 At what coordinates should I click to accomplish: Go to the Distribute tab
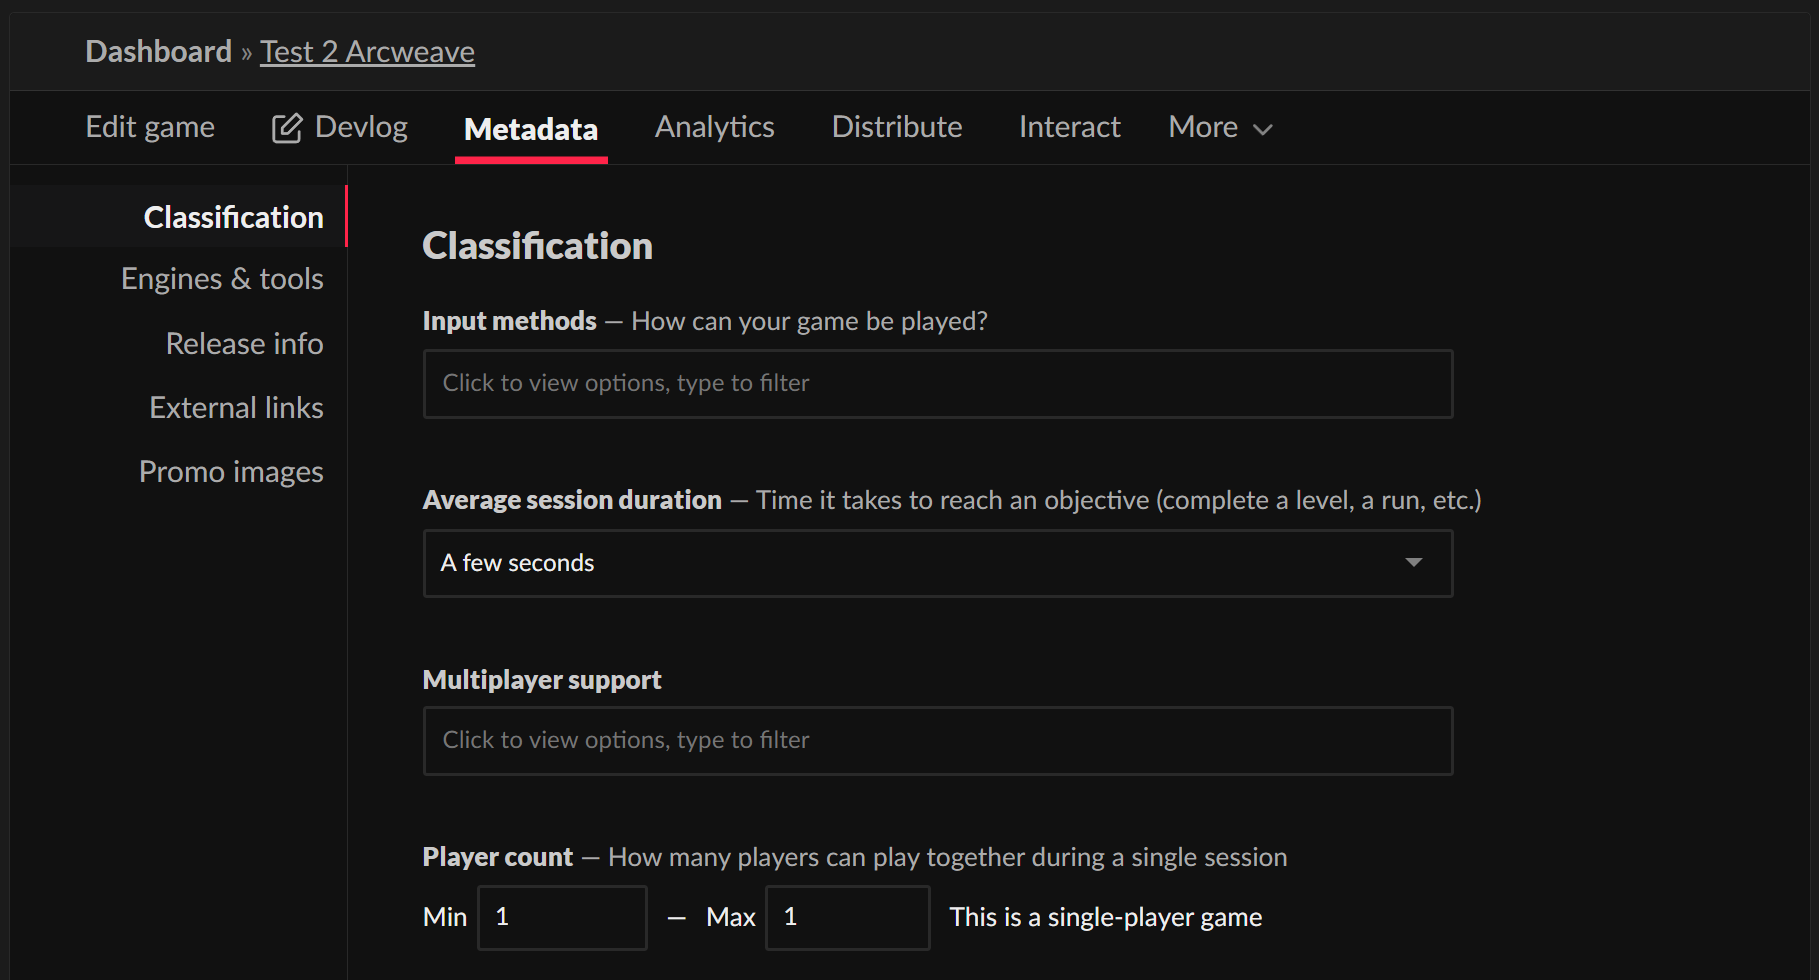[x=896, y=127]
